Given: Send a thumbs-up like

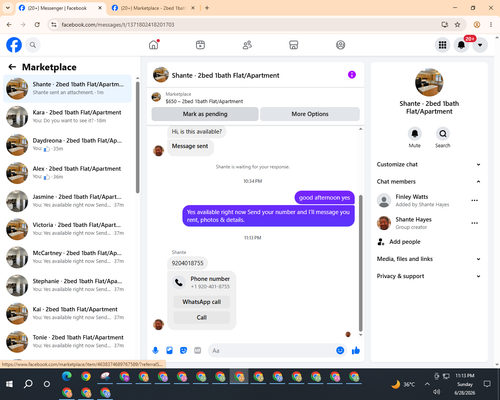Looking at the screenshot, I should click(x=356, y=350).
